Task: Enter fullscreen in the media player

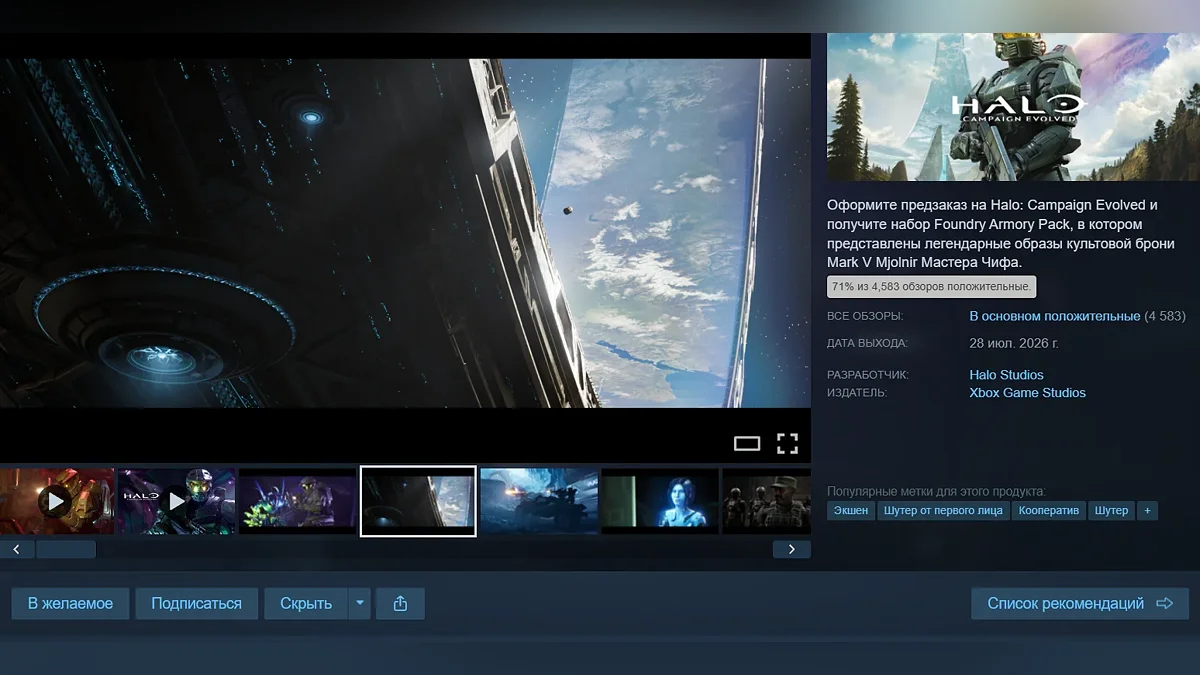Action: [x=788, y=444]
